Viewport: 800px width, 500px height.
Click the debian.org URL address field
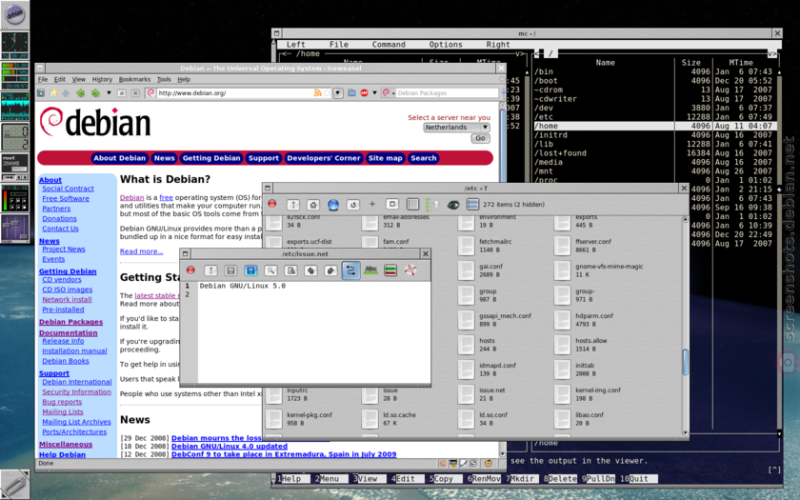pos(235,93)
